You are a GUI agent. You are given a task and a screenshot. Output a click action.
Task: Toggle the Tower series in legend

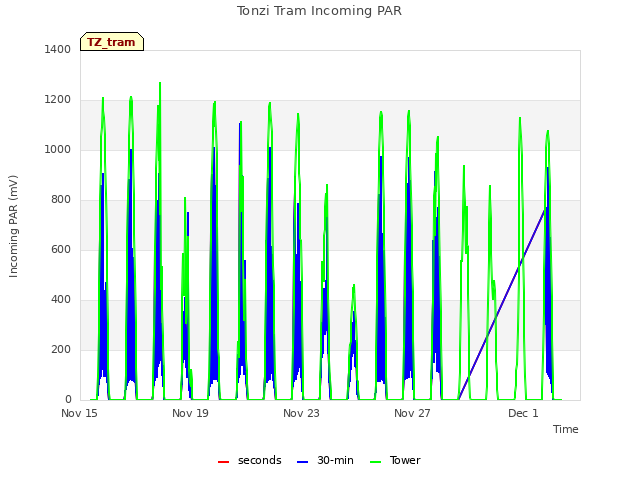click(x=395, y=460)
